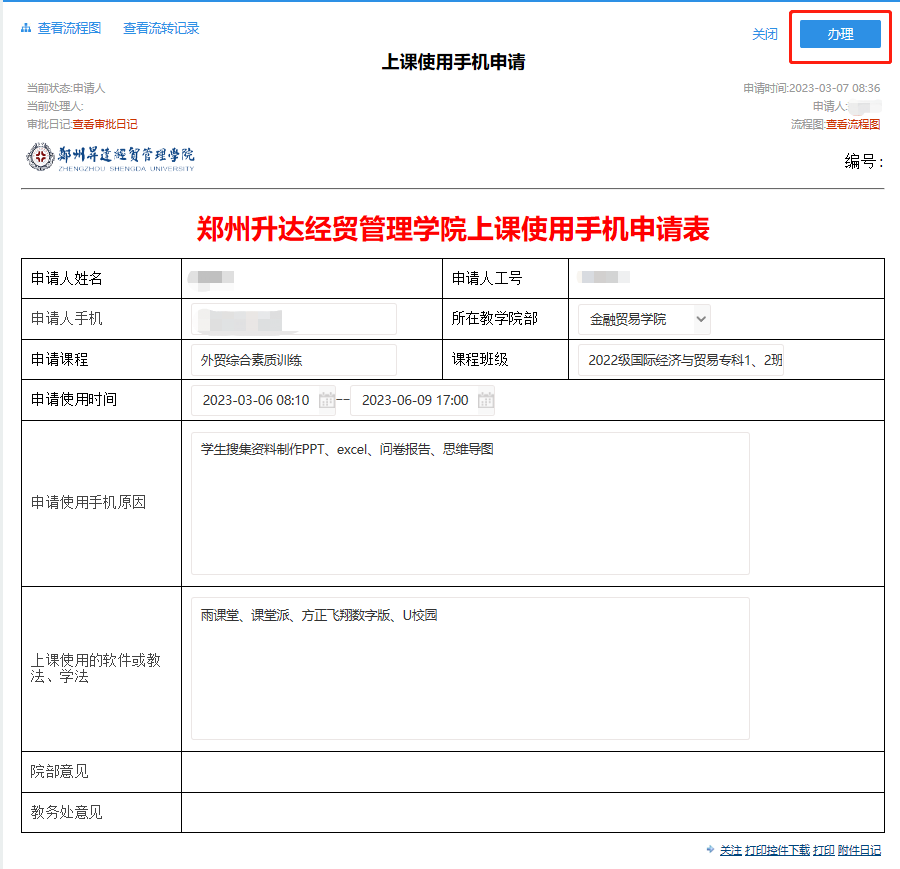Viewport: 900px width, 869px height.
Task: Click 申请时间:2023-03-07 08:36 text
Action: [x=812, y=88]
